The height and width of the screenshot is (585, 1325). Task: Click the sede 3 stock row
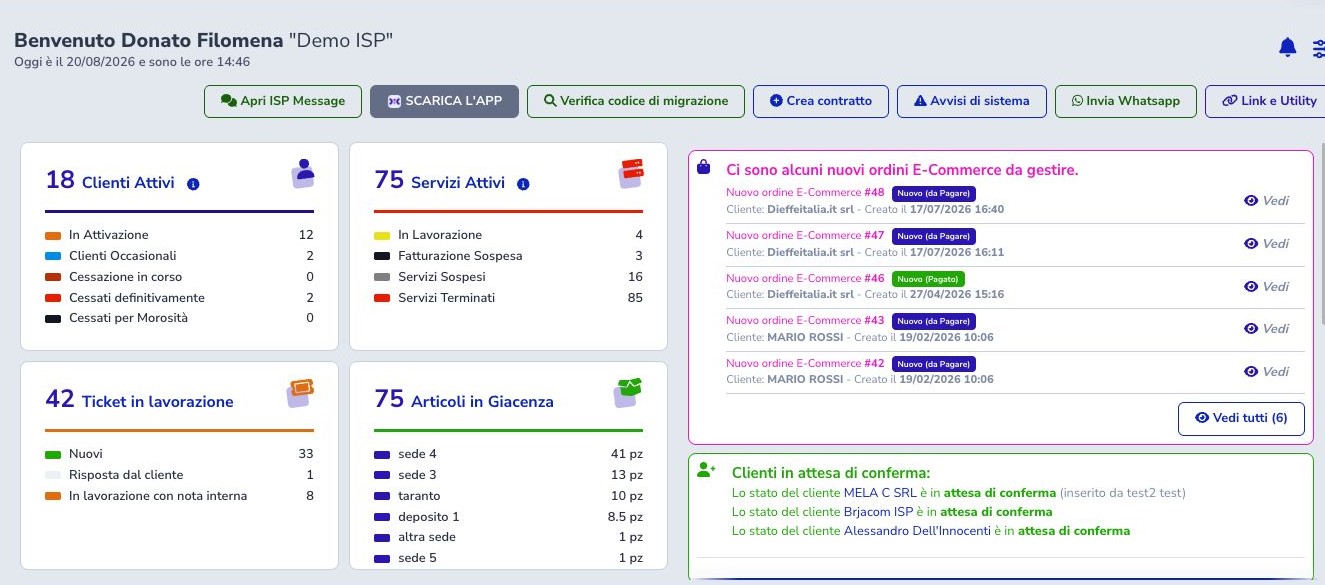coord(508,475)
